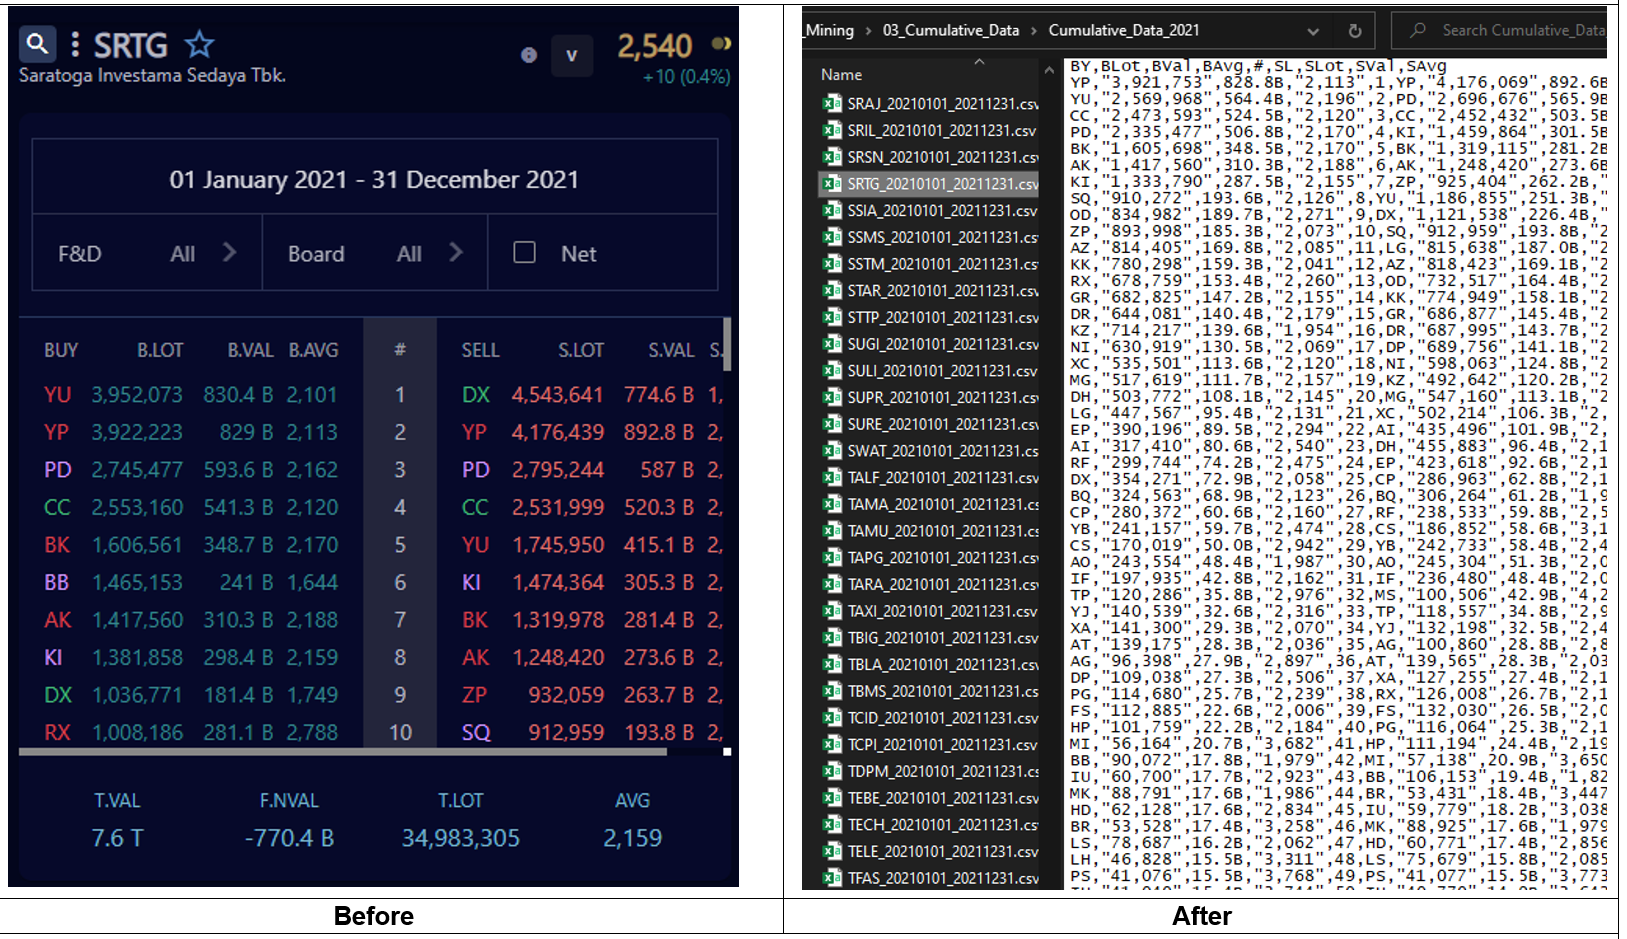Open the three-dot menu beside SRTG
This screenshot has height=939, width=1627.
pos(75,44)
